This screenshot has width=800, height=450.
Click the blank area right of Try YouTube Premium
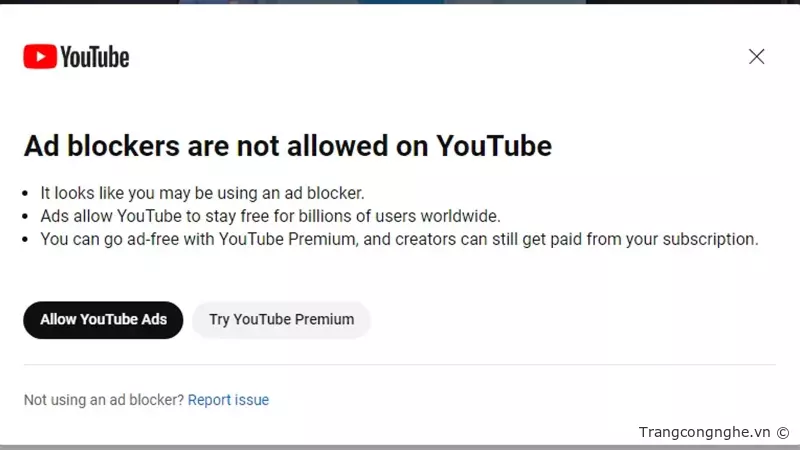coord(570,320)
